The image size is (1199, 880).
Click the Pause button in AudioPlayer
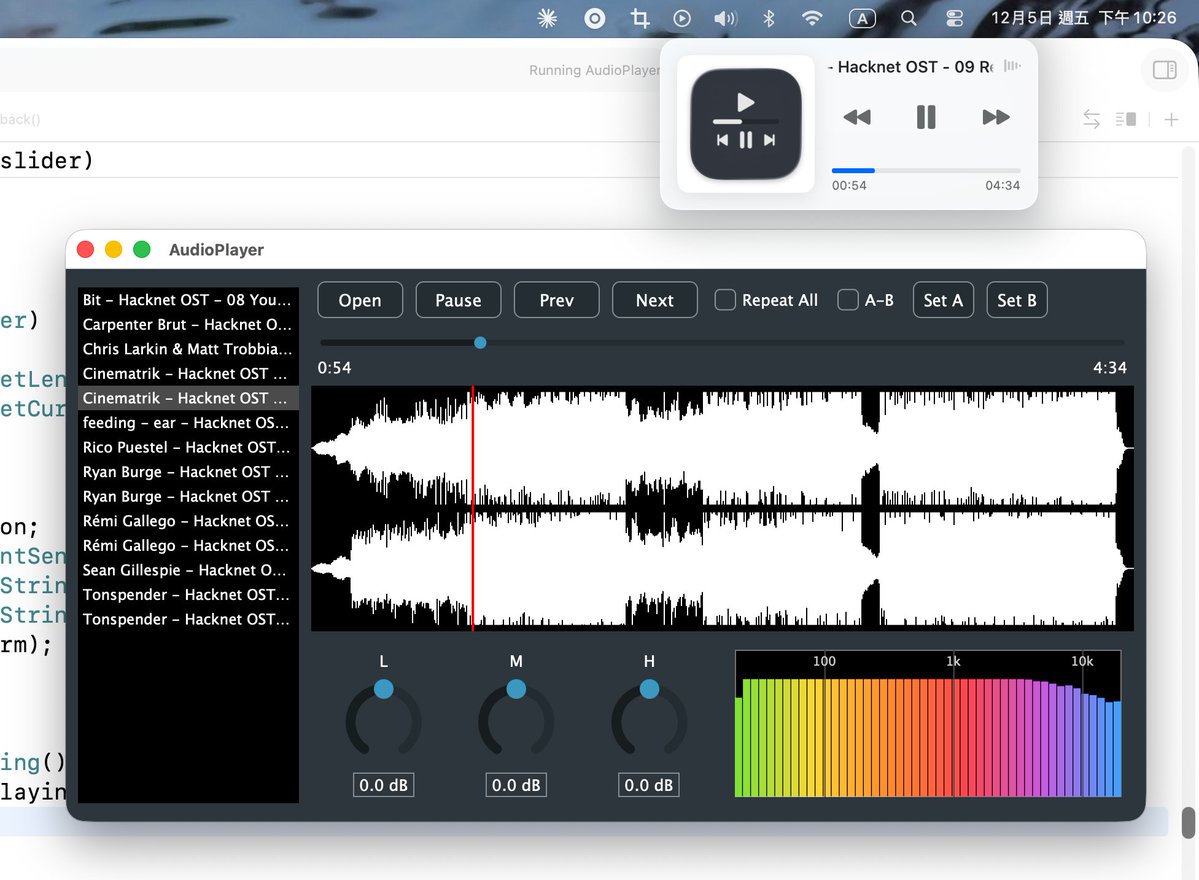(458, 300)
